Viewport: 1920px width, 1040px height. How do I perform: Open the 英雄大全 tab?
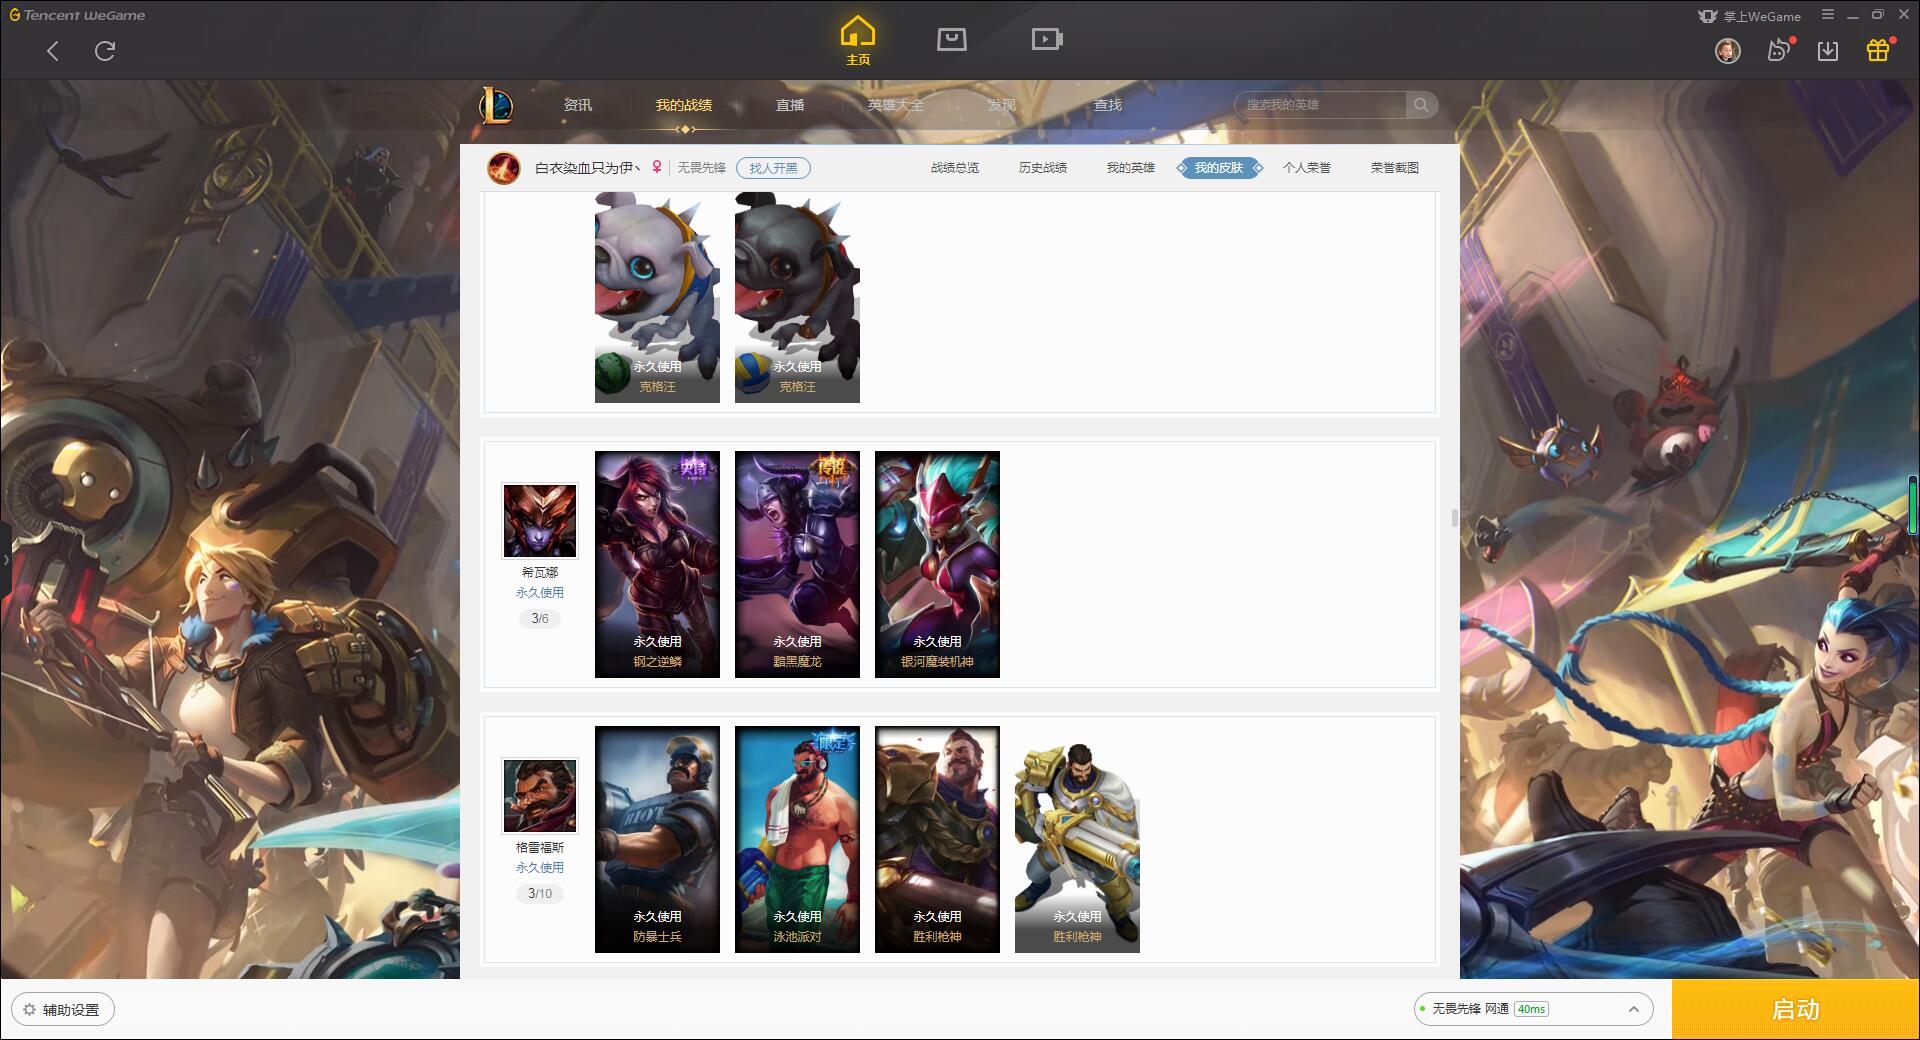coord(896,105)
